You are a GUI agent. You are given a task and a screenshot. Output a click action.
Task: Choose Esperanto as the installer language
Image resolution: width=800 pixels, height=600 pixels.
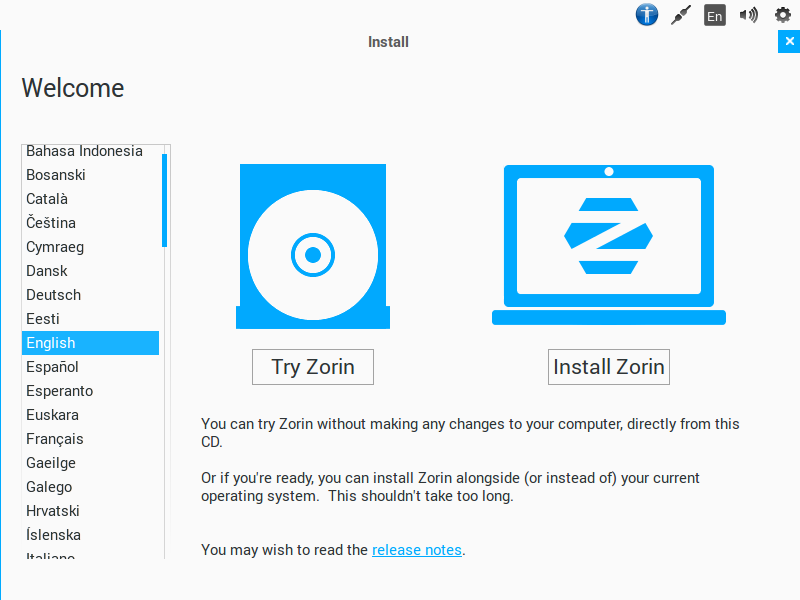point(59,391)
